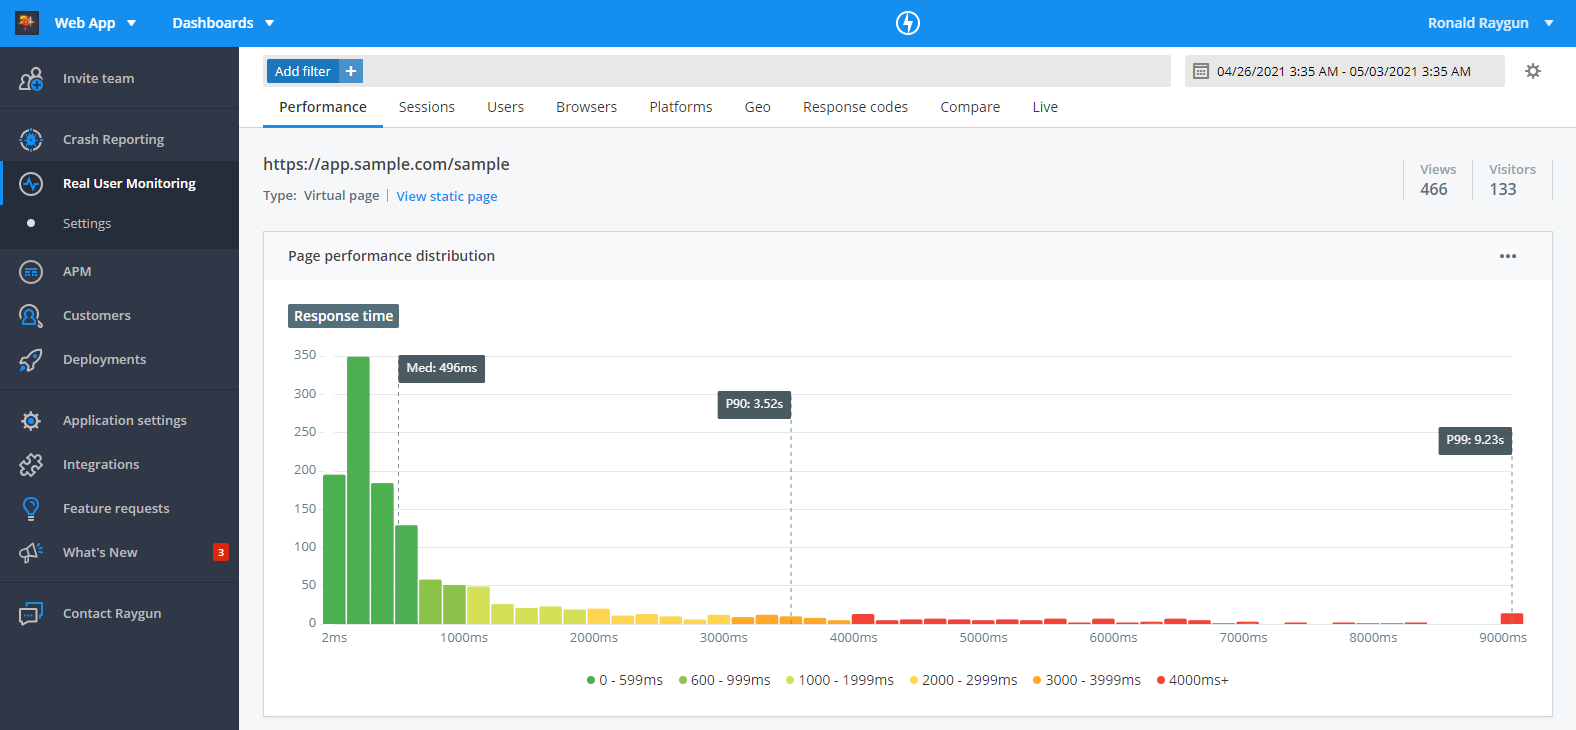Image resolution: width=1576 pixels, height=730 pixels.
Task: Open the chart's three-dot options menu
Action: click(1508, 256)
